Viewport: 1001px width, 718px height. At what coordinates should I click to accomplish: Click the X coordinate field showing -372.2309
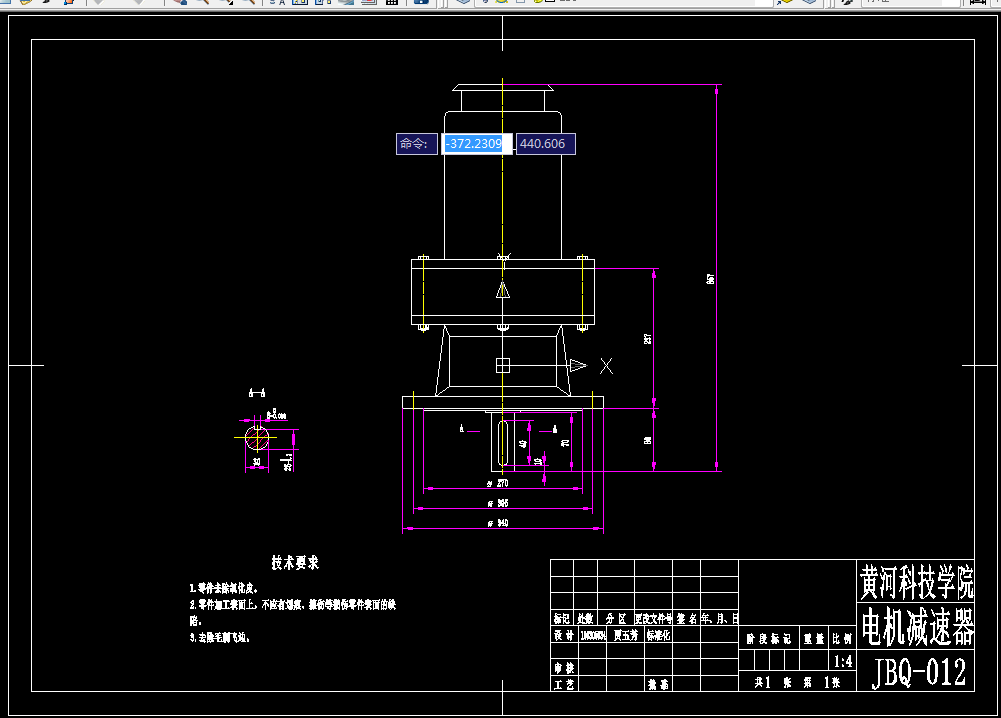click(476, 144)
